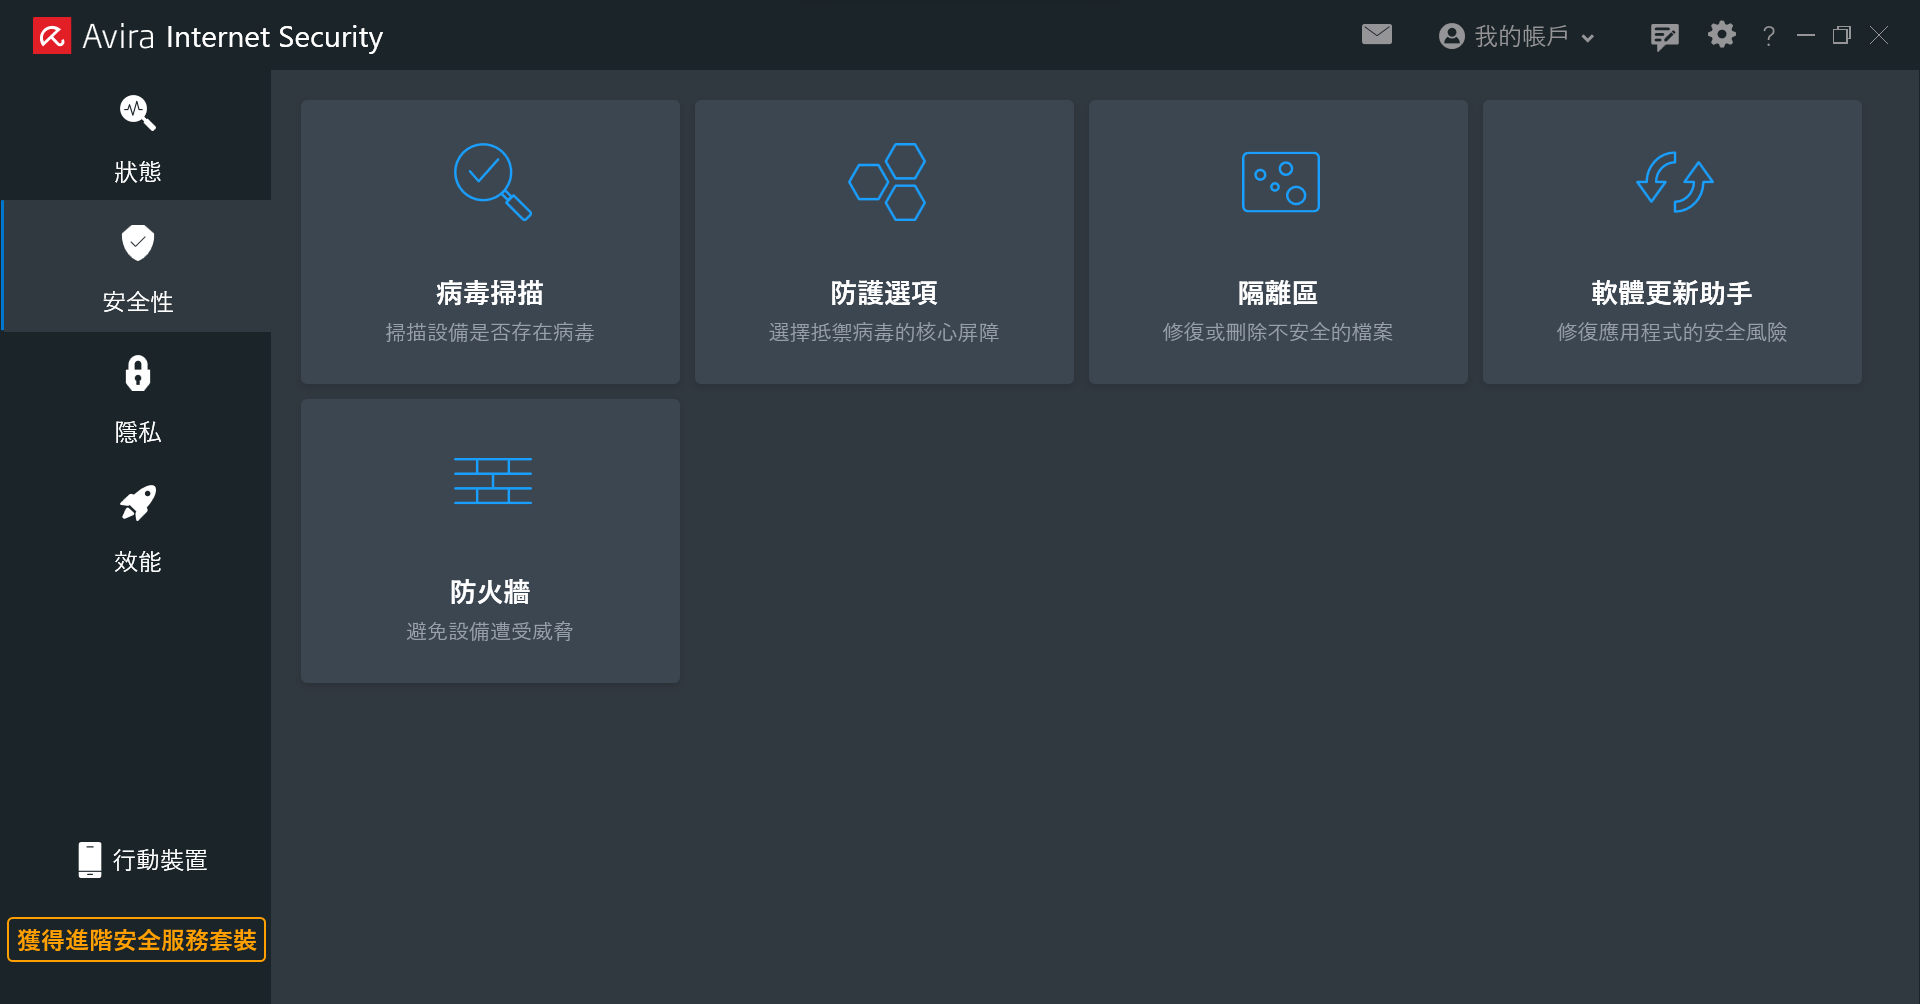Open the 隔離區 quarantine icon

pyautogui.click(x=1280, y=182)
